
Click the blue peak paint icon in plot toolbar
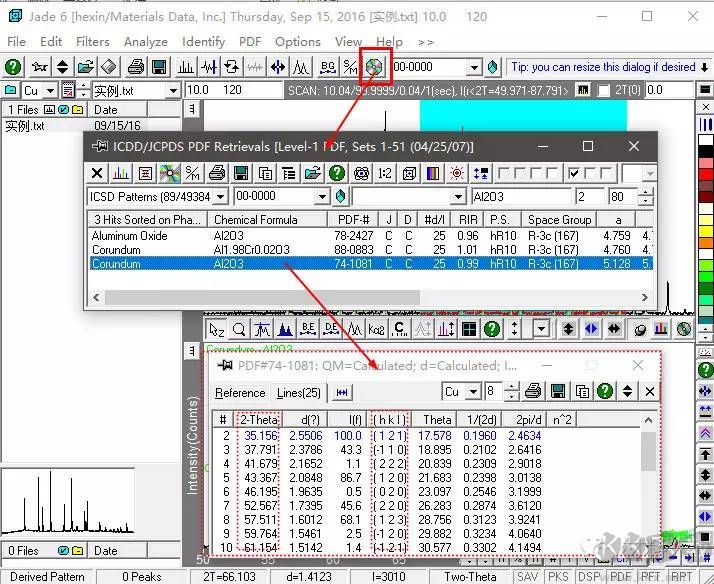point(285,329)
